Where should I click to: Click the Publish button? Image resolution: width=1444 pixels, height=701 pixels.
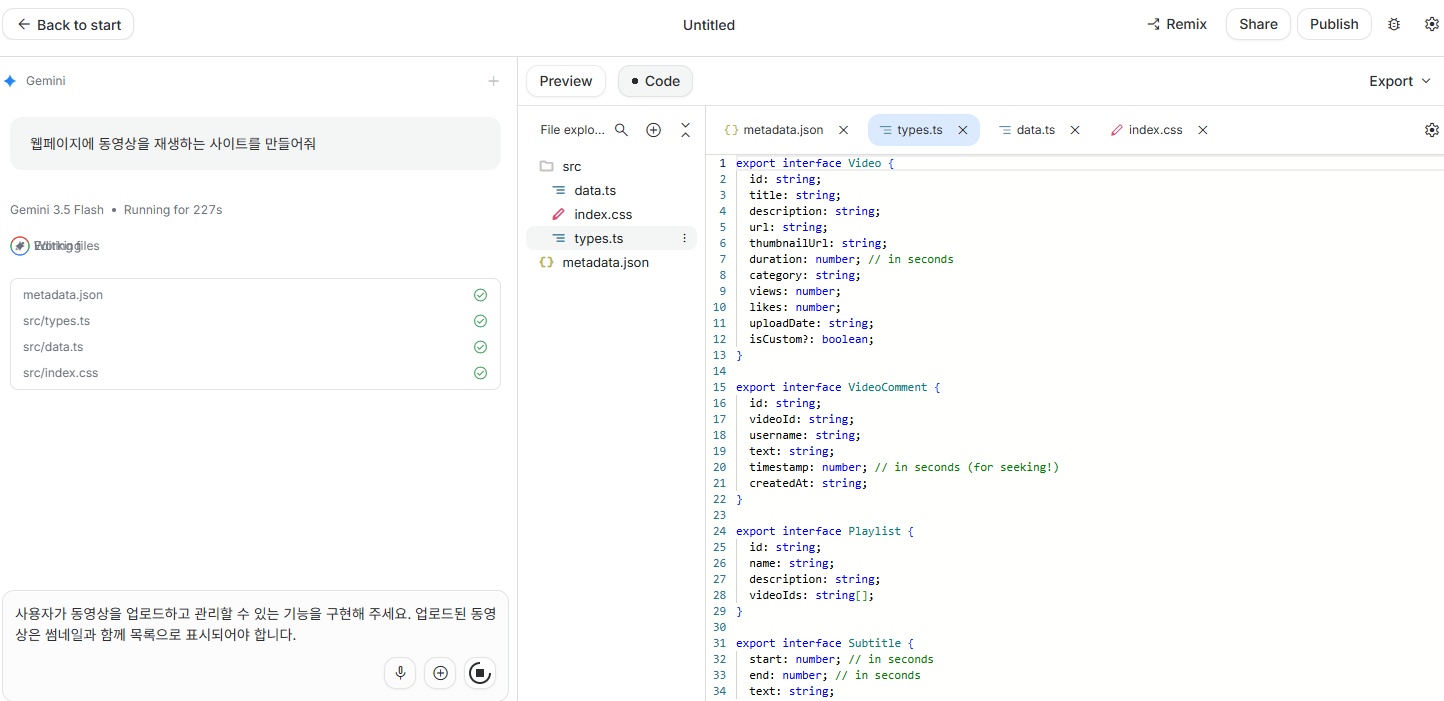tap(1334, 24)
